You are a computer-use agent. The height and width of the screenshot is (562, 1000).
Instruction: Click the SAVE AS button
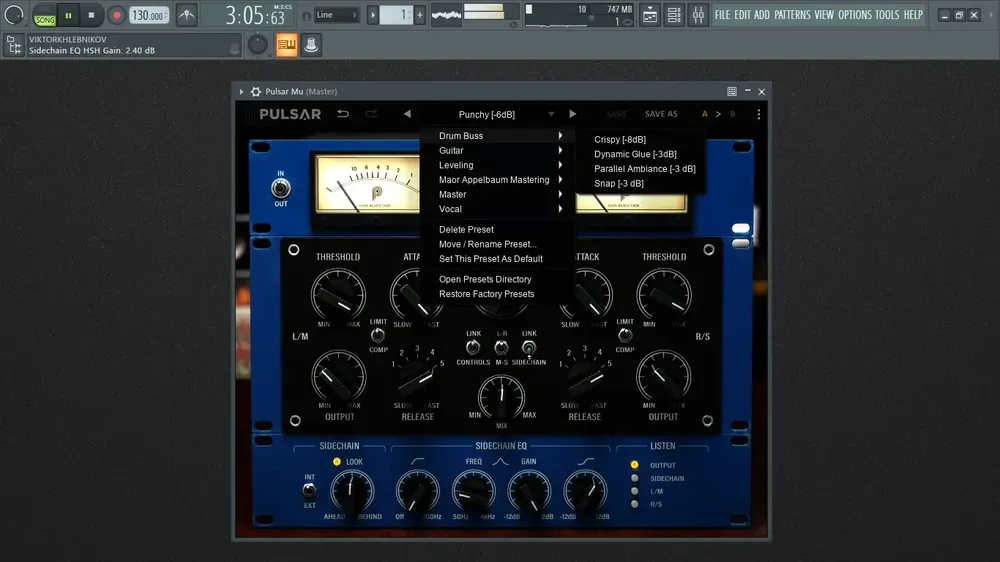pos(661,114)
